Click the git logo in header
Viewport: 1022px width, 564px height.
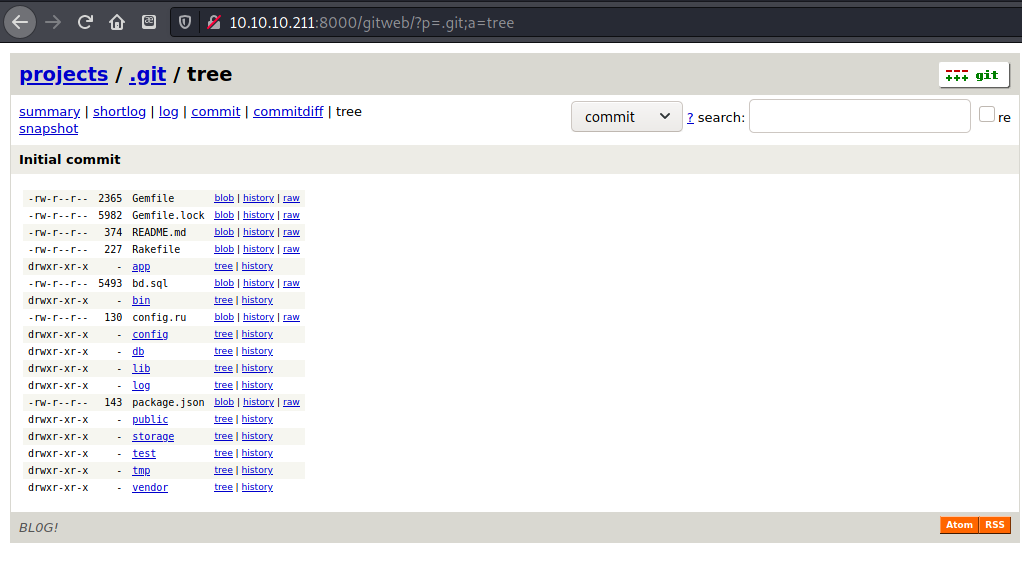[x=974, y=75]
